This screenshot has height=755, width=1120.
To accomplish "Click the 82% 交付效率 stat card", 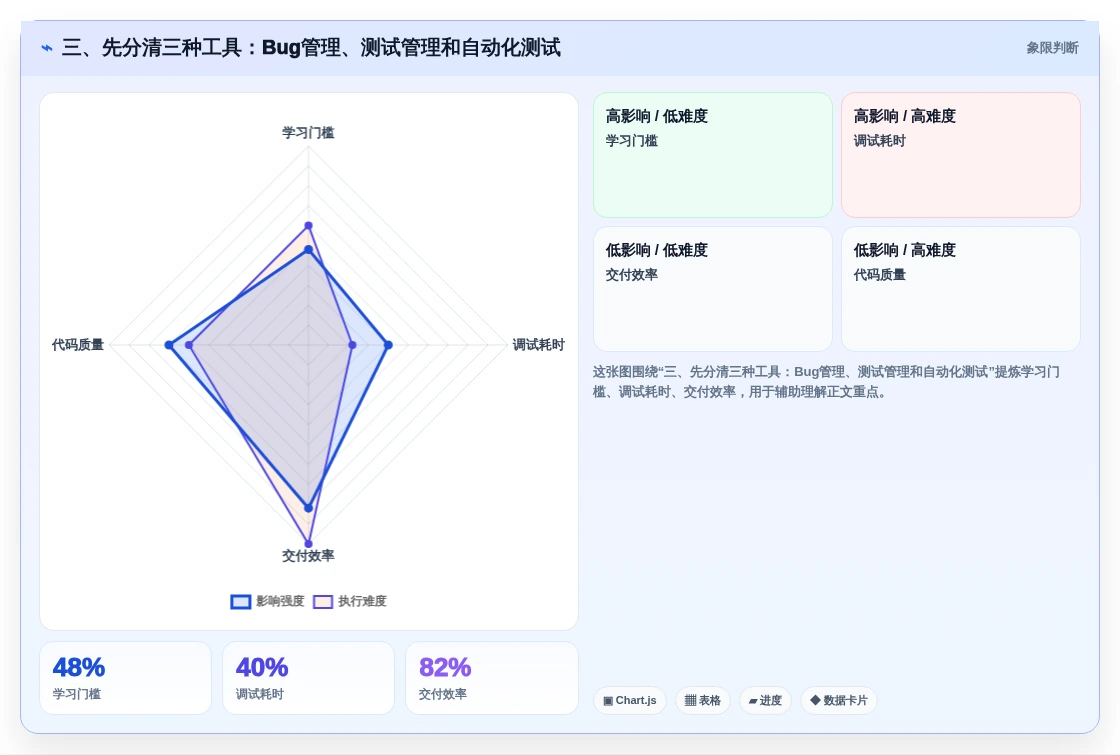I will [492, 678].
